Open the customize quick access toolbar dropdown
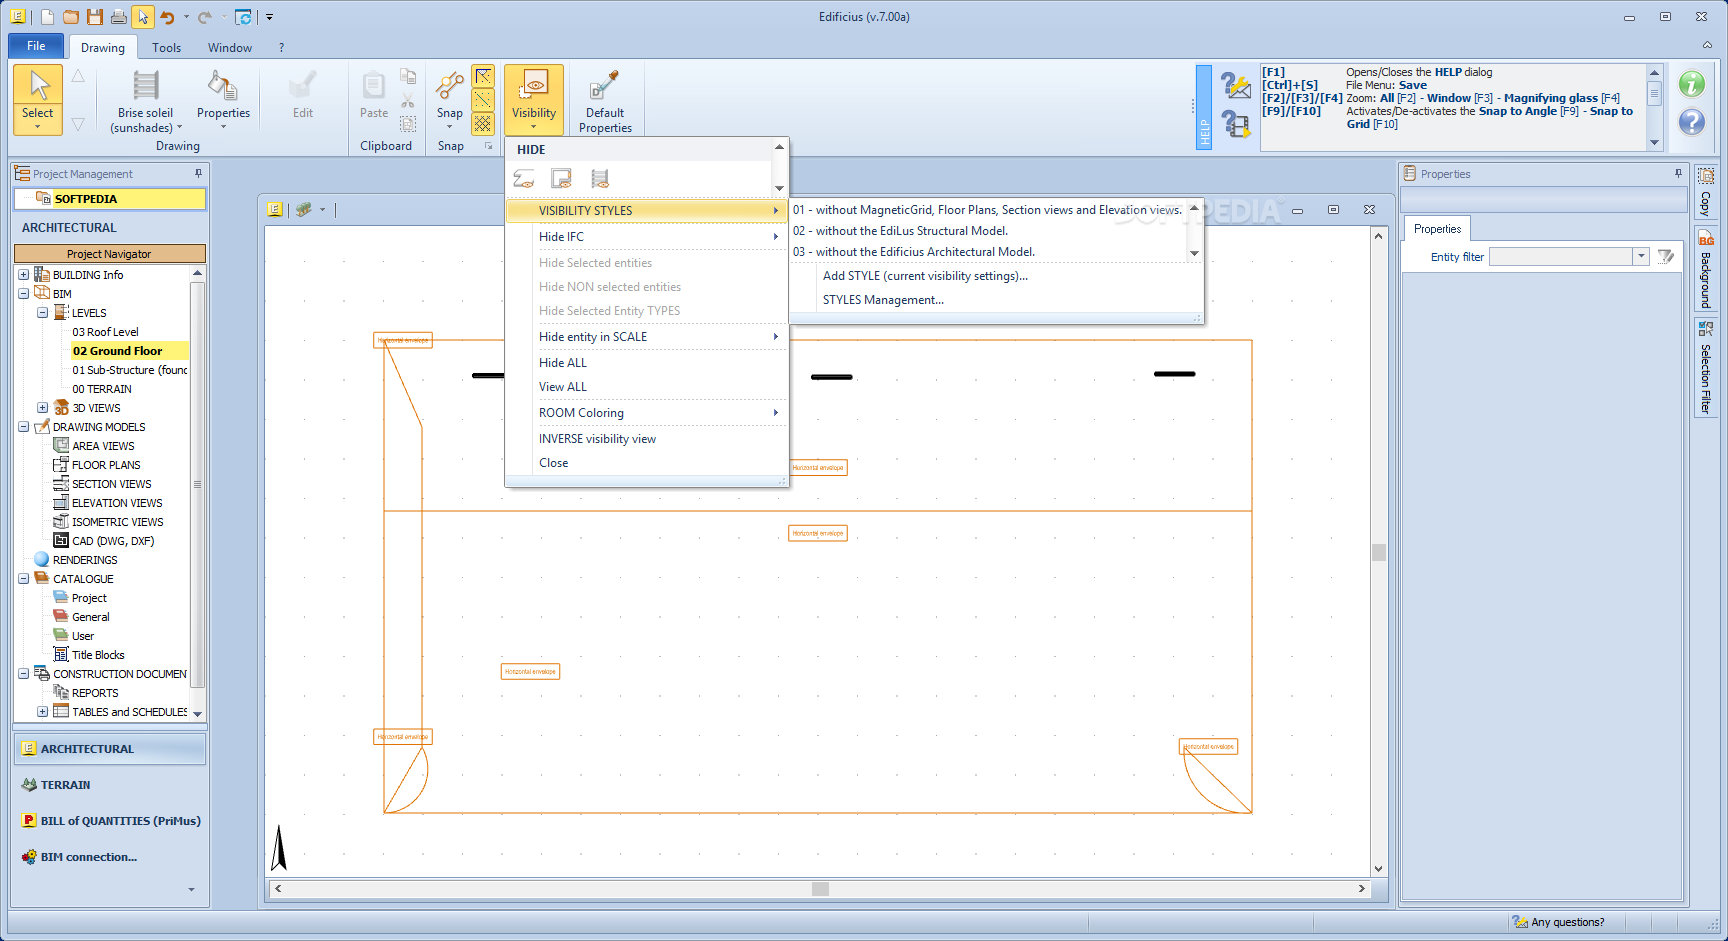This screenshot has height=941, width=1728. pyautogui.click(x=269, y=17)
